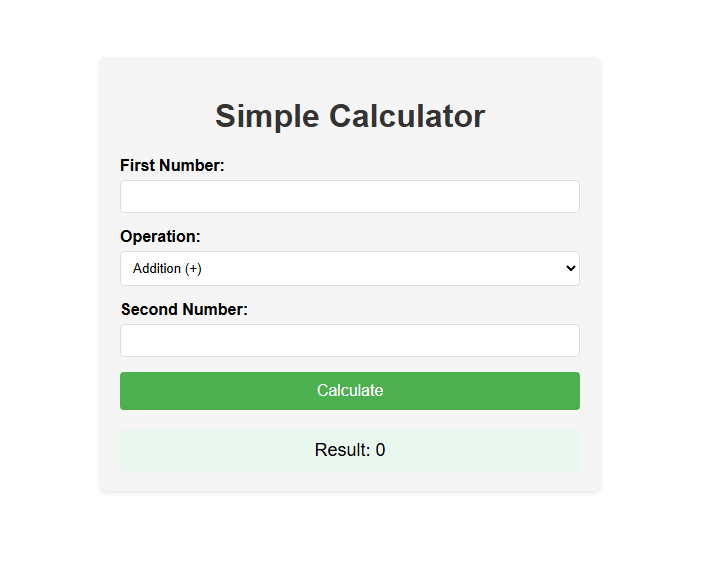Click the left edge of First Number field
This screenshot has width=703, height=582.
point(128,197)
